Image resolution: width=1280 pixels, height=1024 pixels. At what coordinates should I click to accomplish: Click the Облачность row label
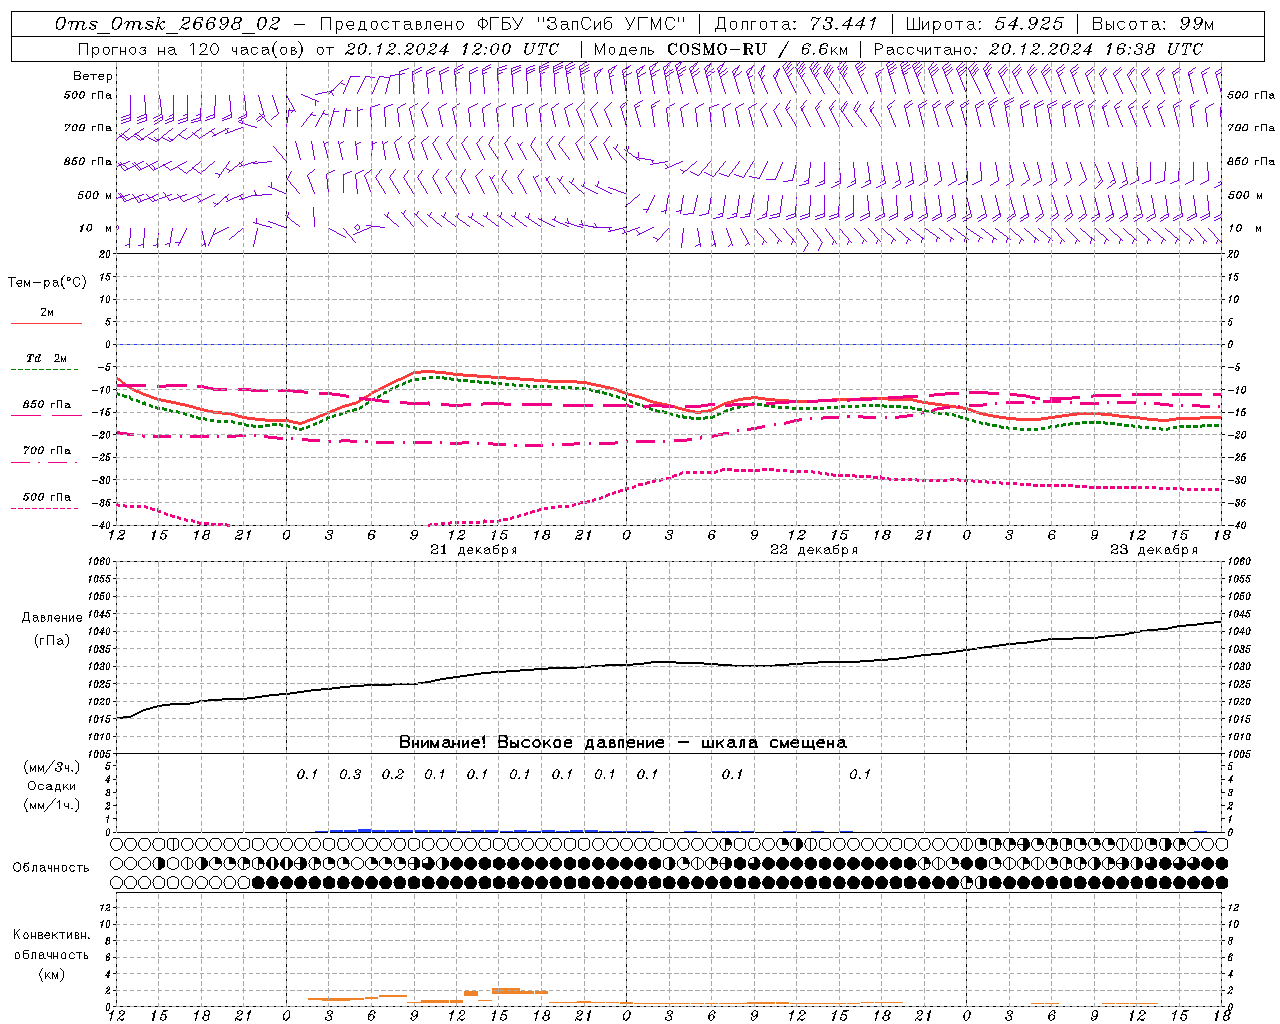pos(51,868)
